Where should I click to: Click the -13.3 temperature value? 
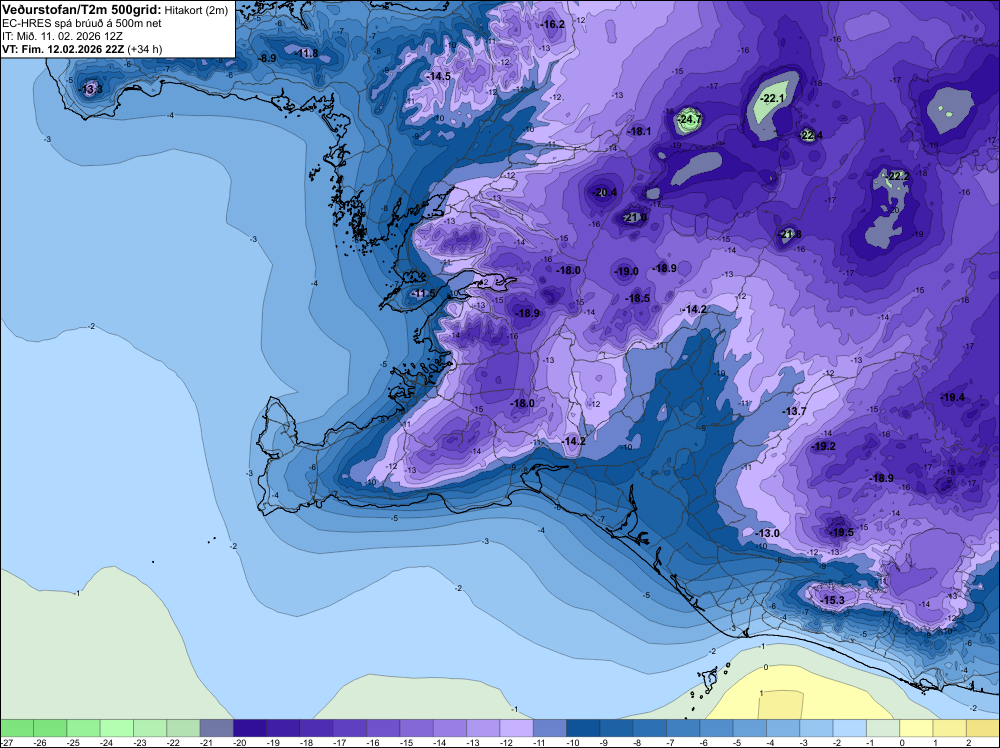tap(91, 89)
